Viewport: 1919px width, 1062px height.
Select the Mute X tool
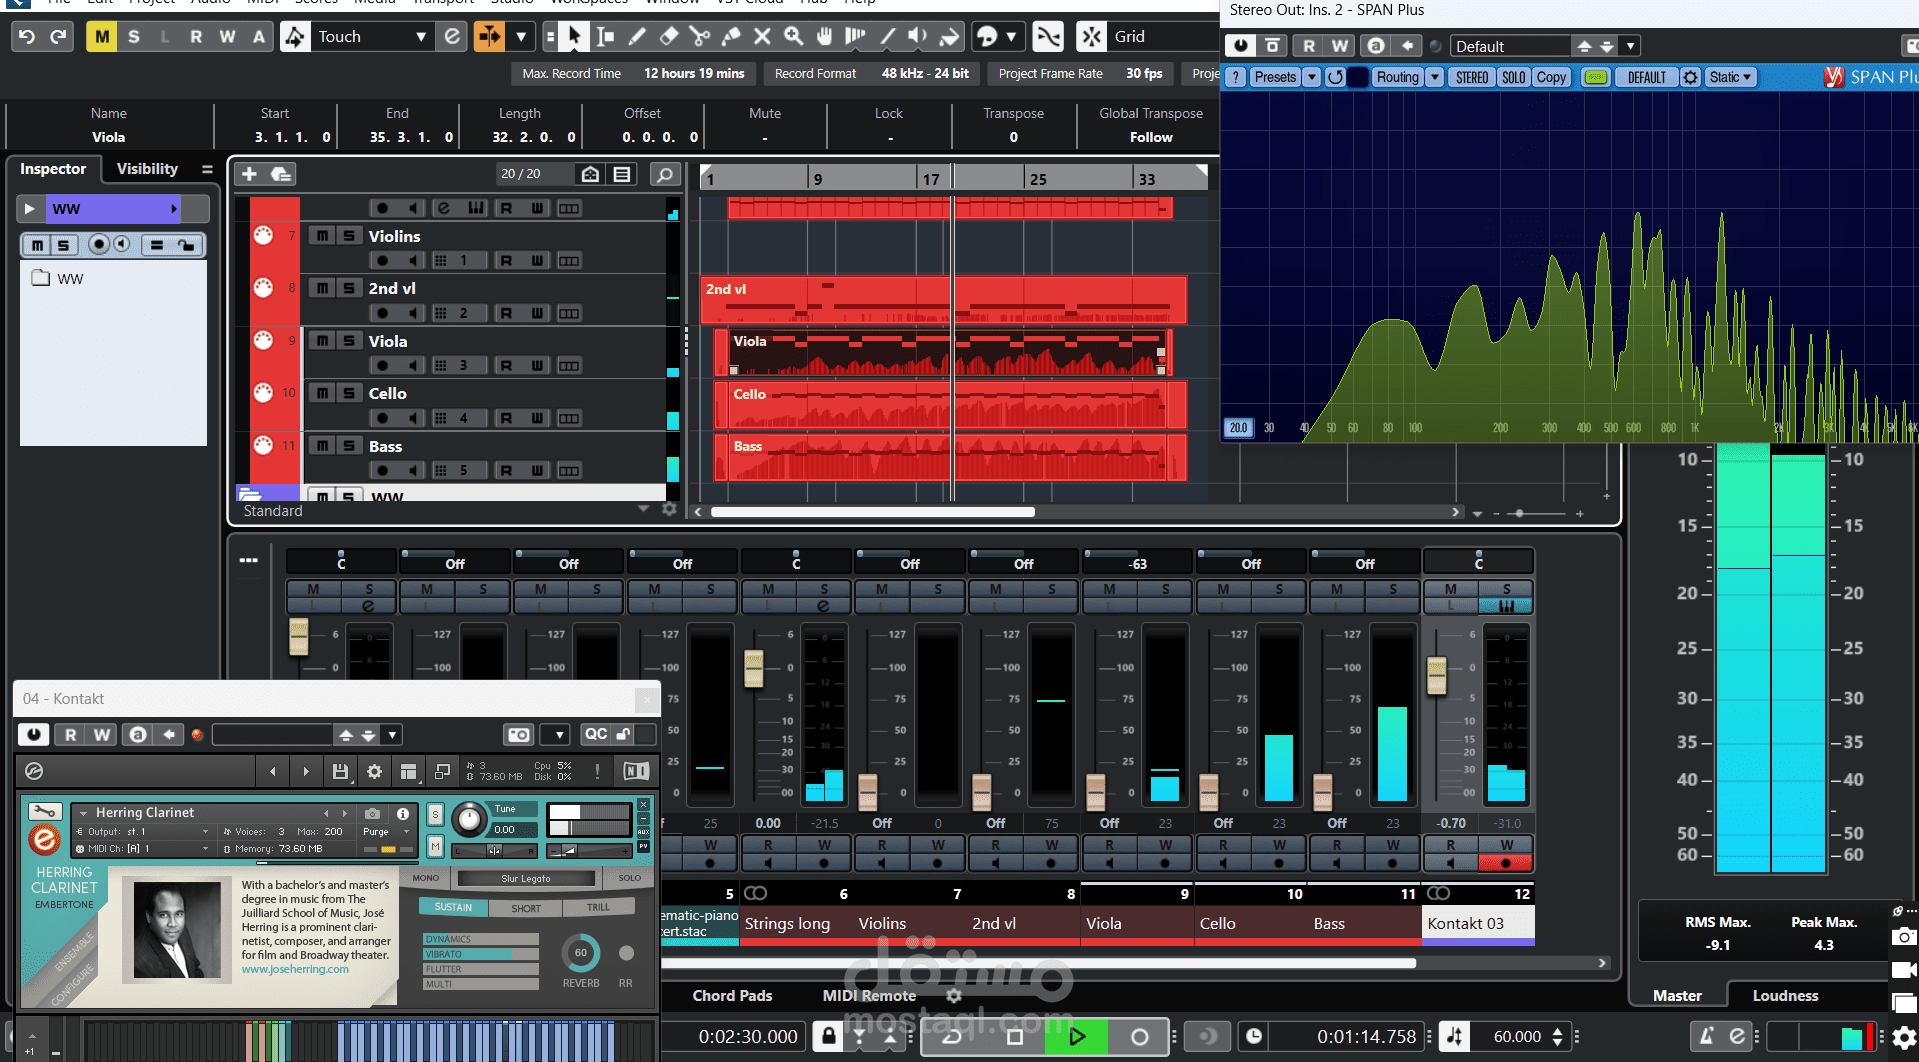point(762,37)
